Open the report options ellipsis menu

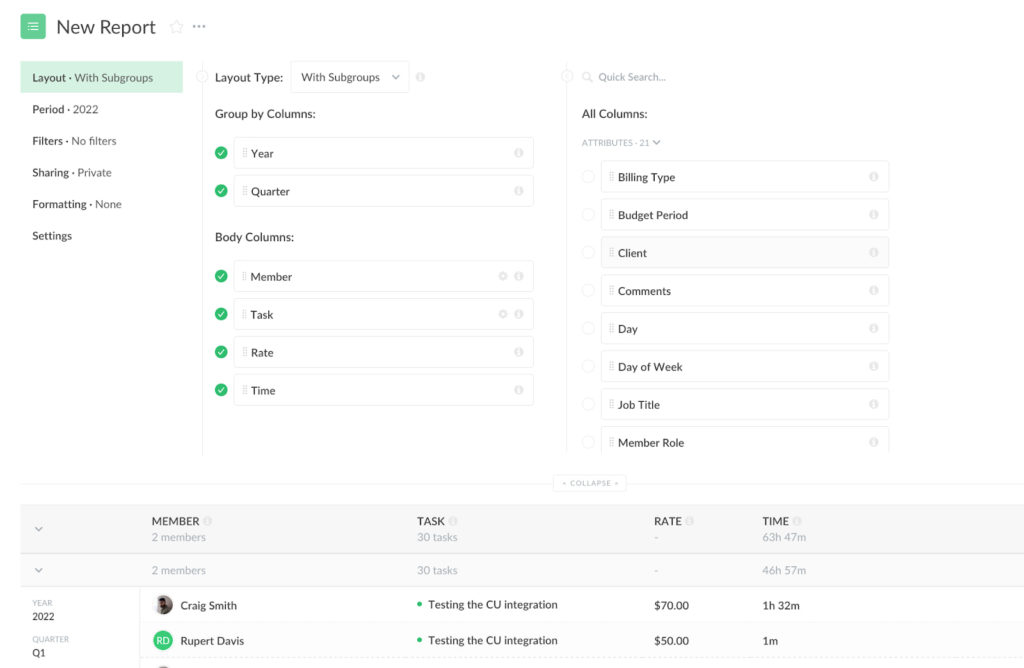201,26
